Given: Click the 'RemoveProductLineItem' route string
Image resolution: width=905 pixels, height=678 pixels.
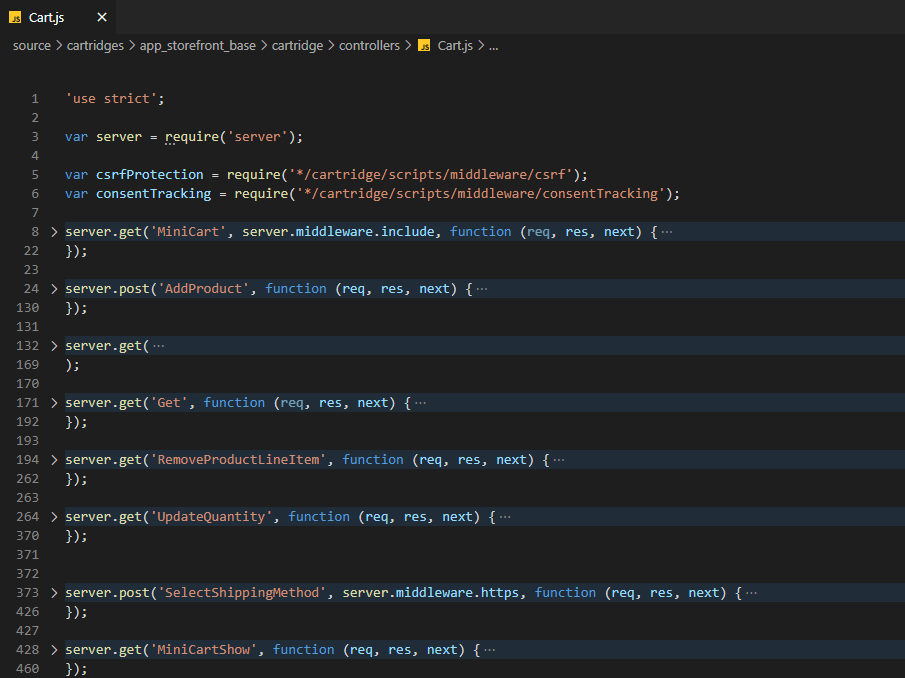Looking at the screenshot, I should coord(238,460).
